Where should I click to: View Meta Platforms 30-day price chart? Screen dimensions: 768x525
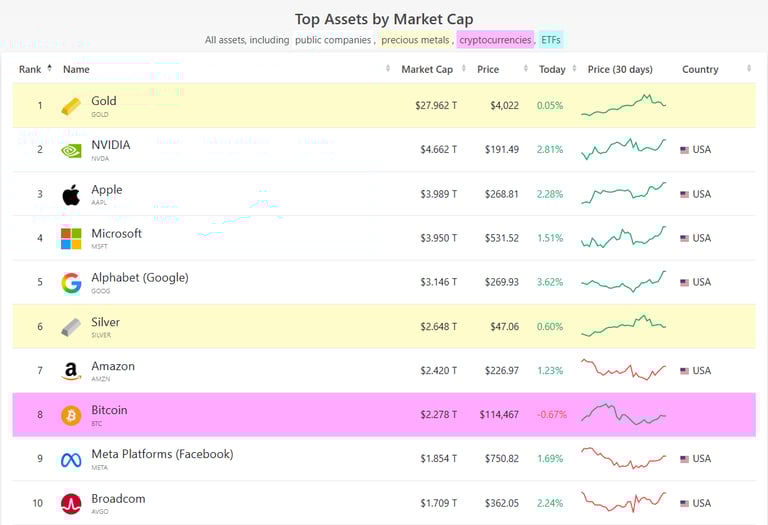tap(624, 458)
